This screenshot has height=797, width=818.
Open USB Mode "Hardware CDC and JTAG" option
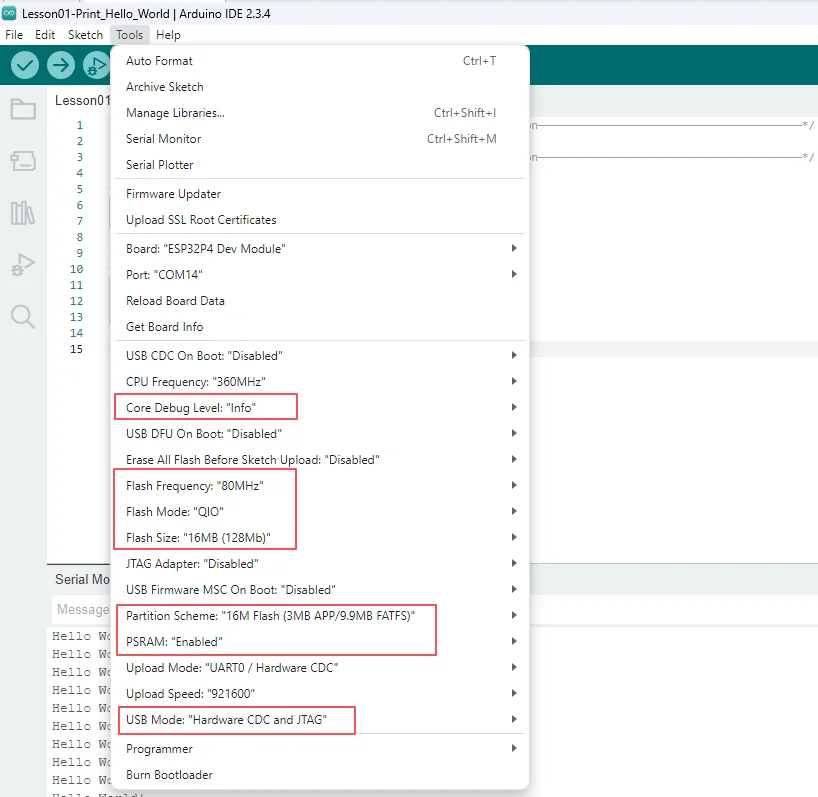319,720
